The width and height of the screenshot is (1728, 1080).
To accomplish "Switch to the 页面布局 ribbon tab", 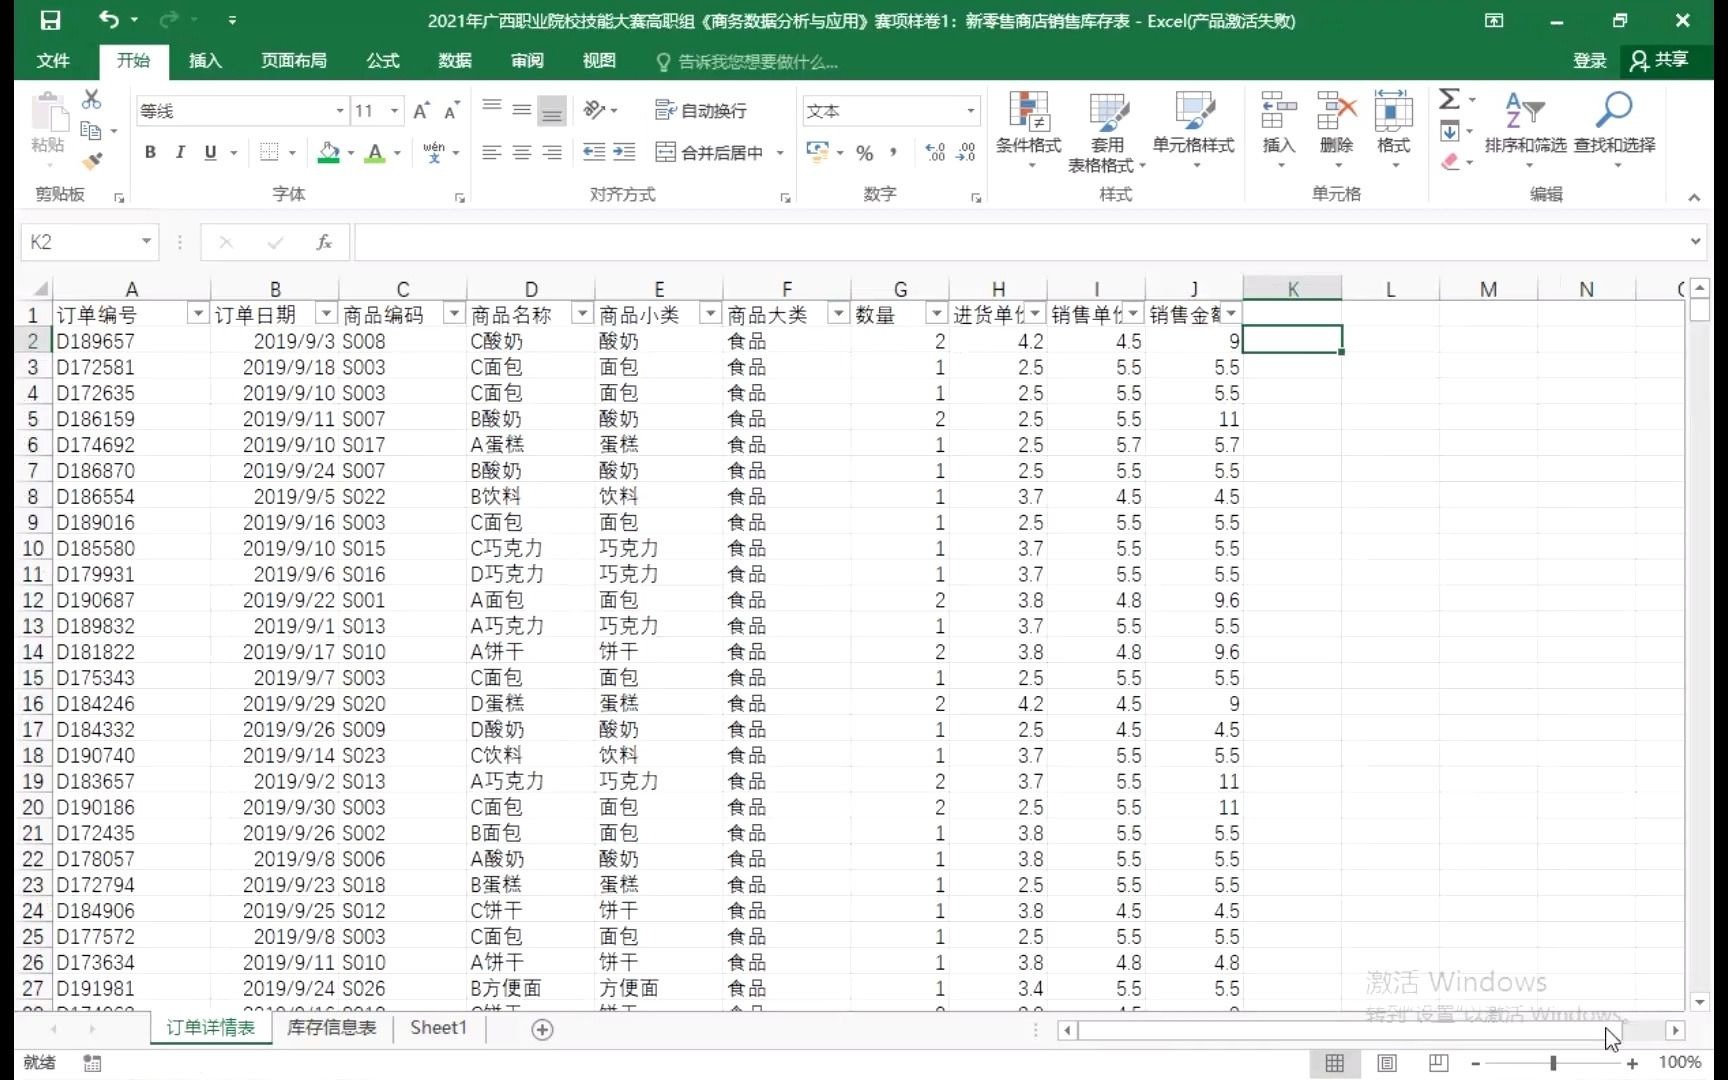I will [294, 61].
